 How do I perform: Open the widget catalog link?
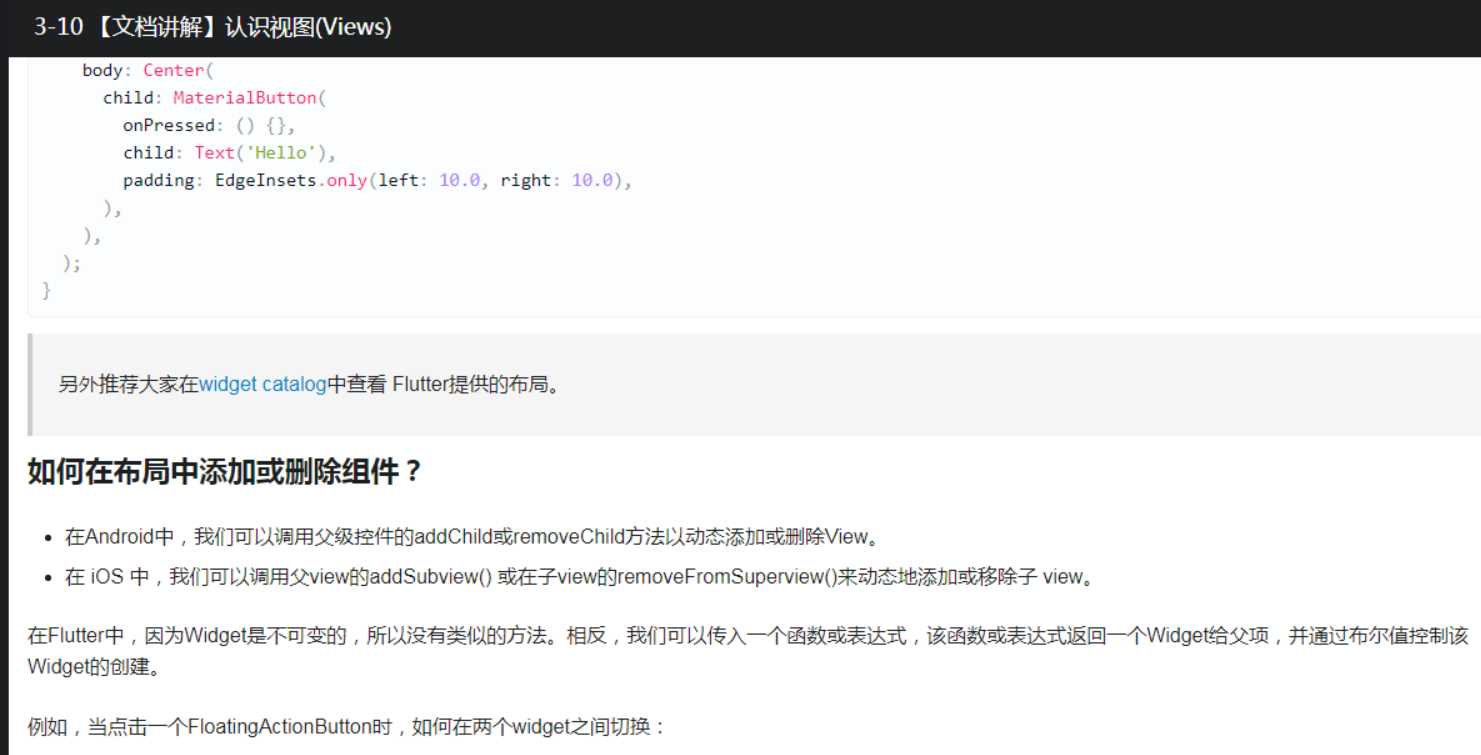point(263,384)
